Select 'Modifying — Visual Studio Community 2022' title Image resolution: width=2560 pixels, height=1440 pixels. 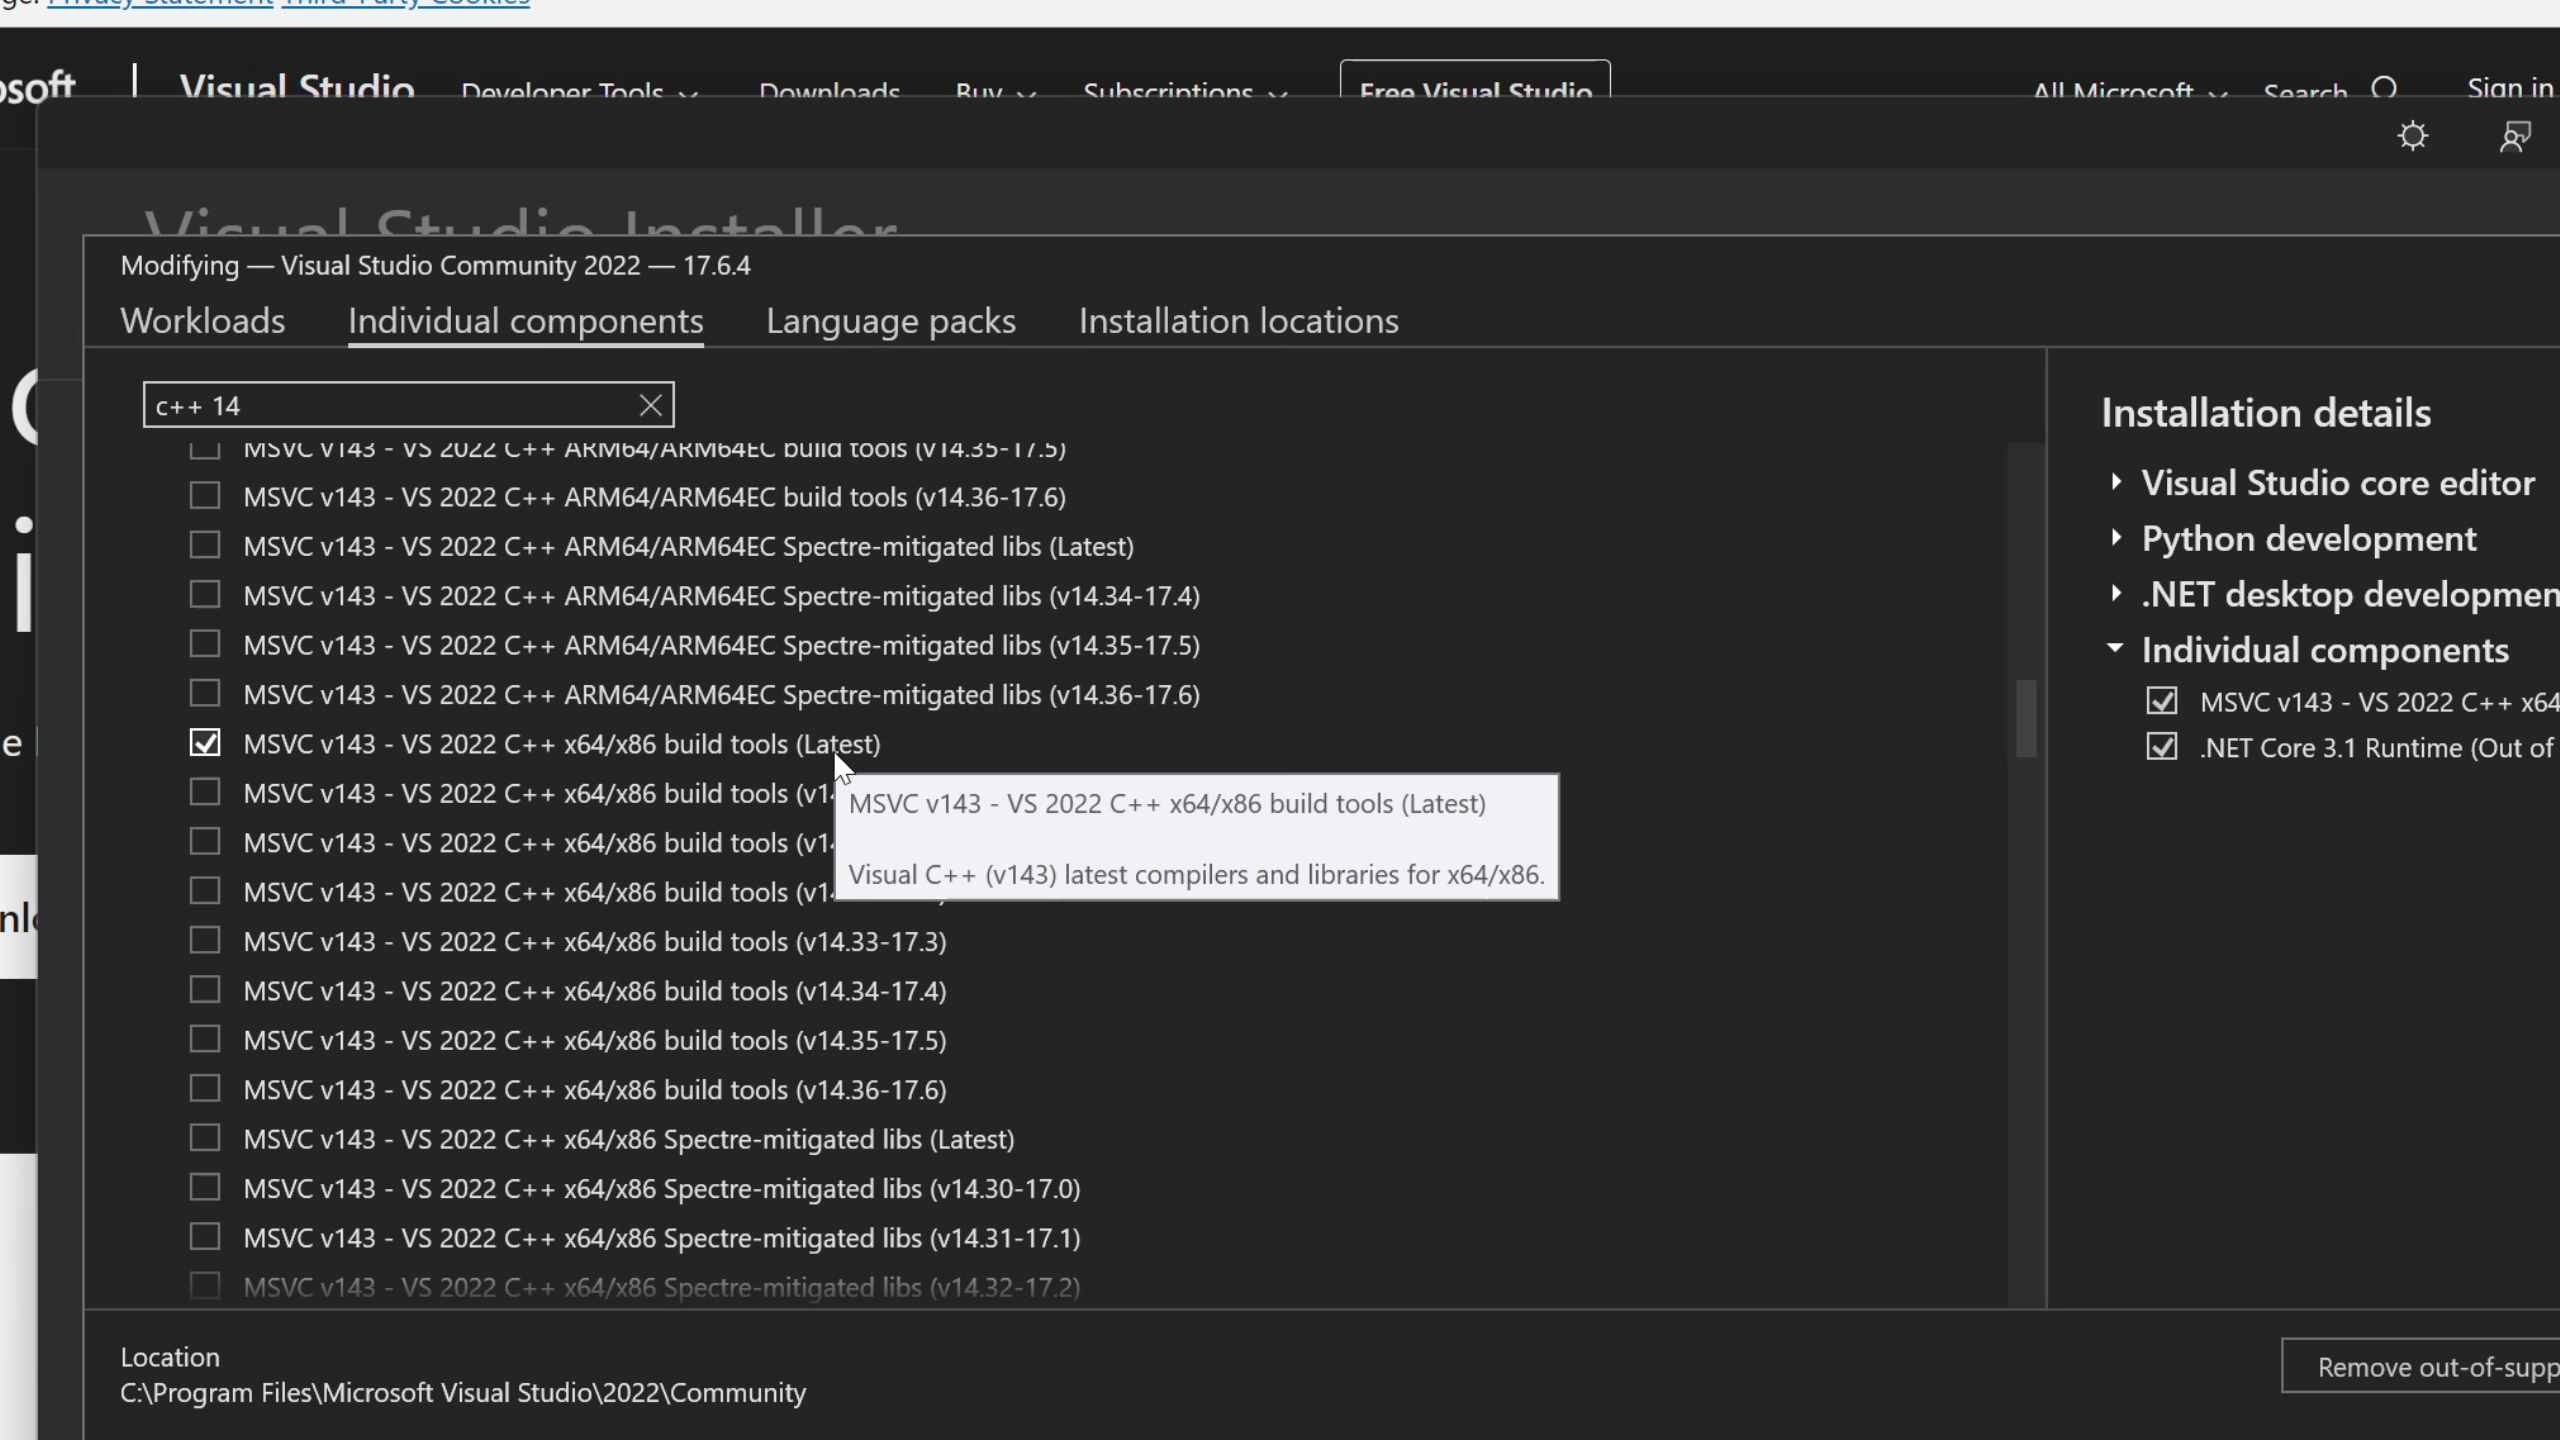tap(435, 265)
